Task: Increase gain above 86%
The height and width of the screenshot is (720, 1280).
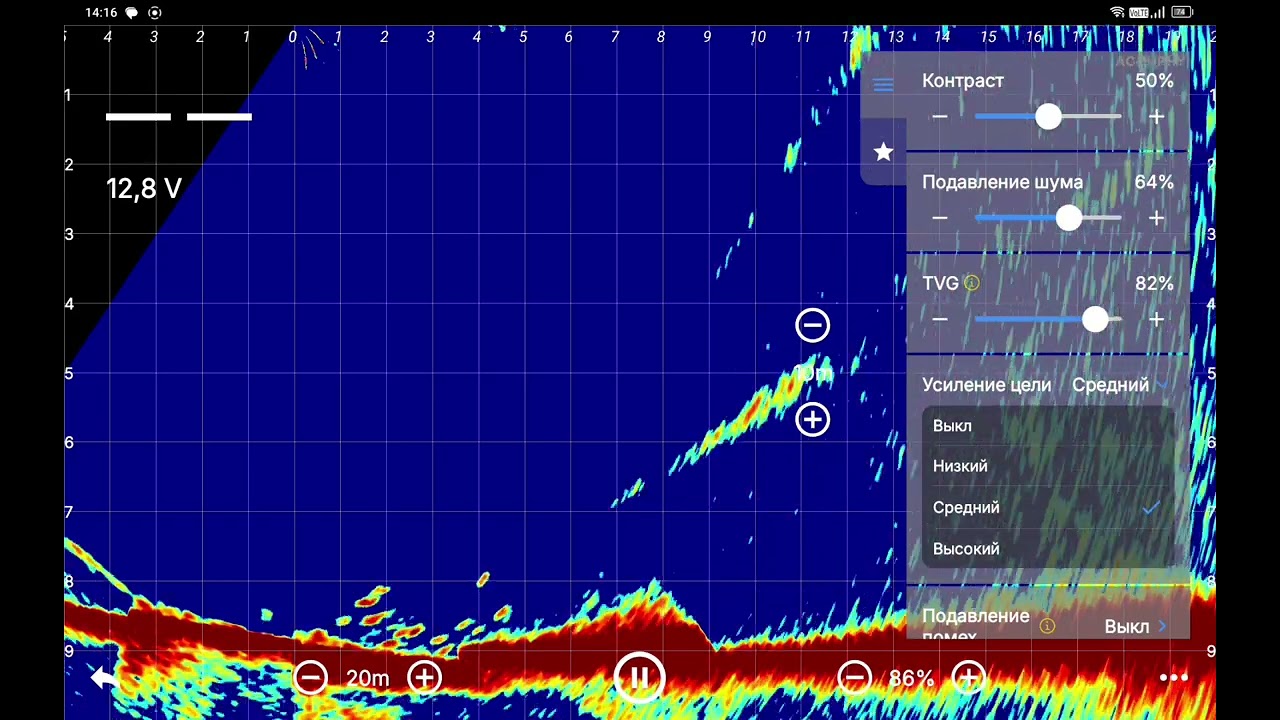Action: [968, 678]
